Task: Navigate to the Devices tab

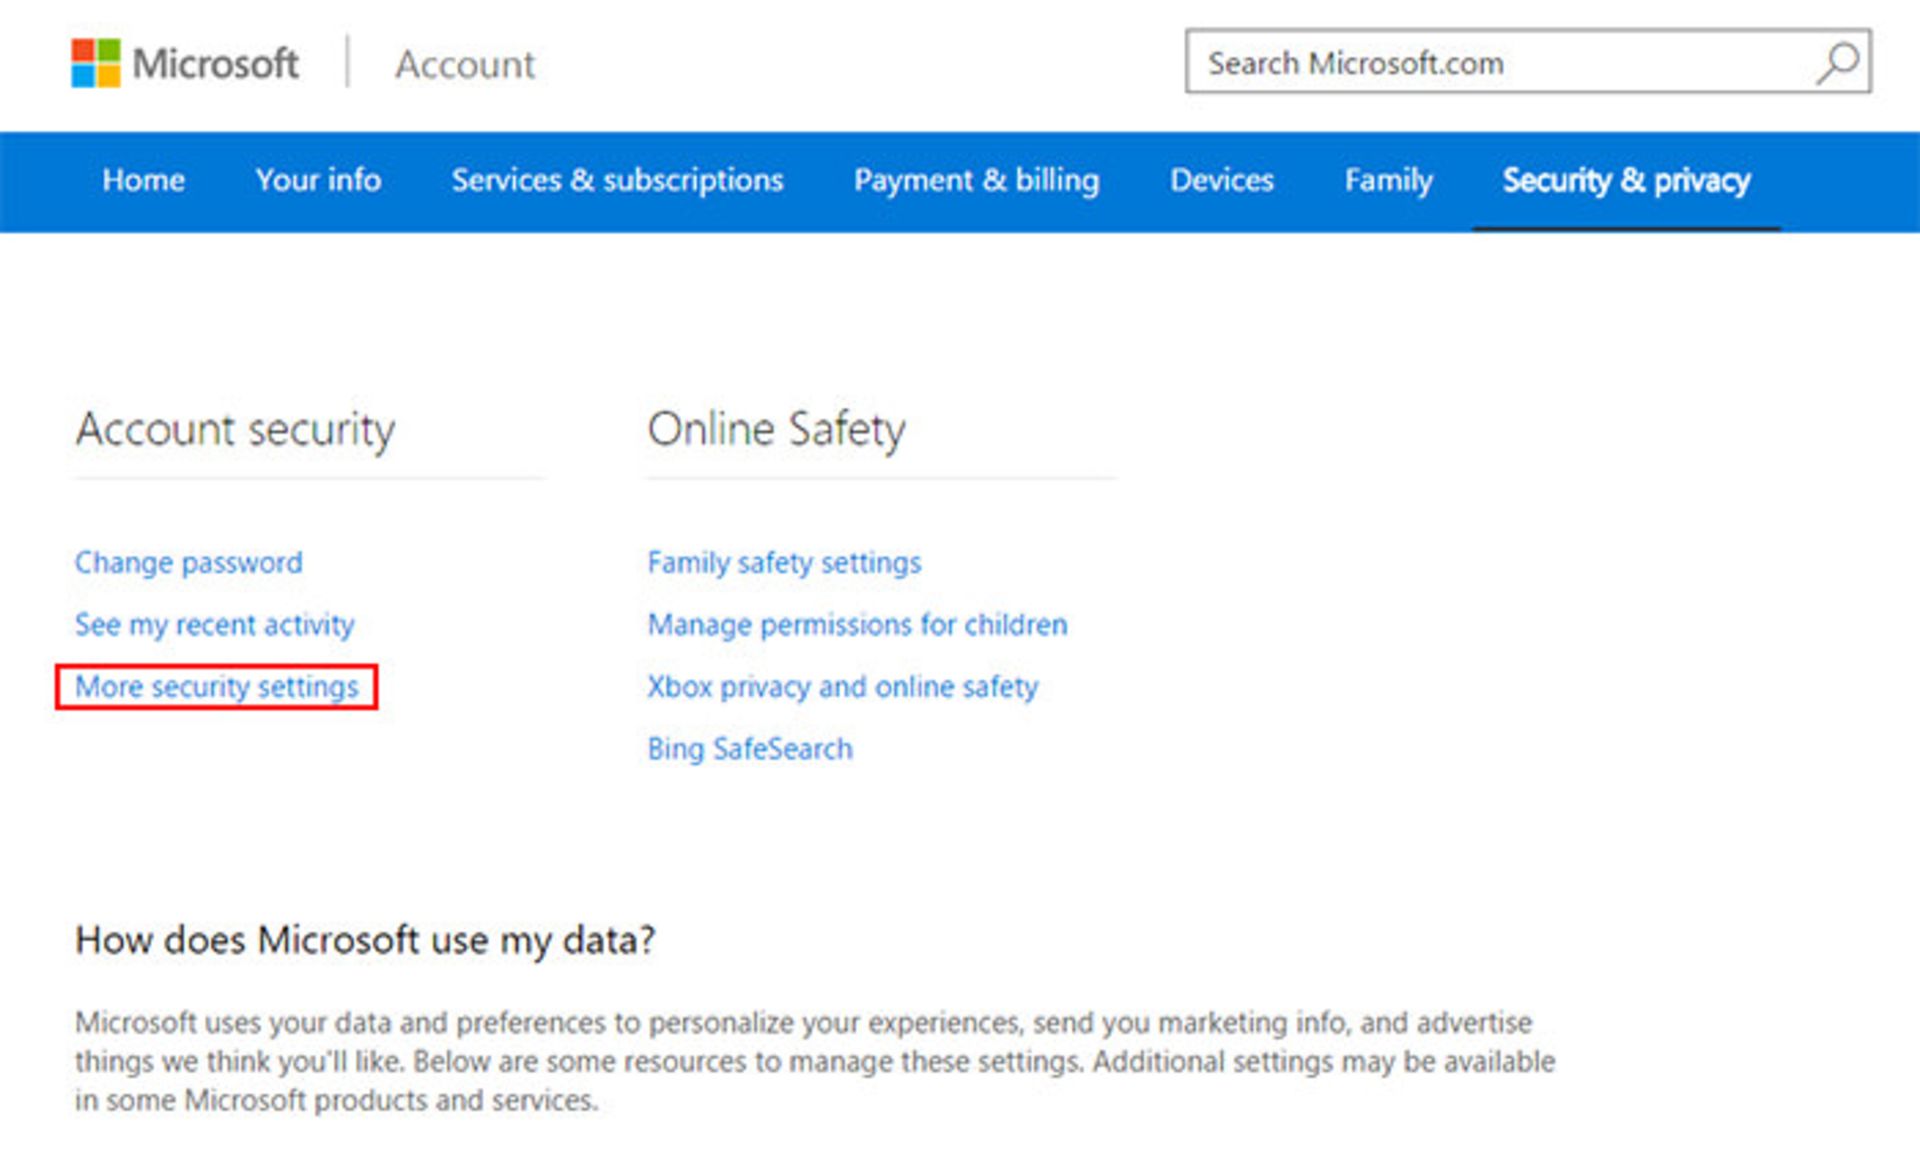Action: pos(1221,181)
